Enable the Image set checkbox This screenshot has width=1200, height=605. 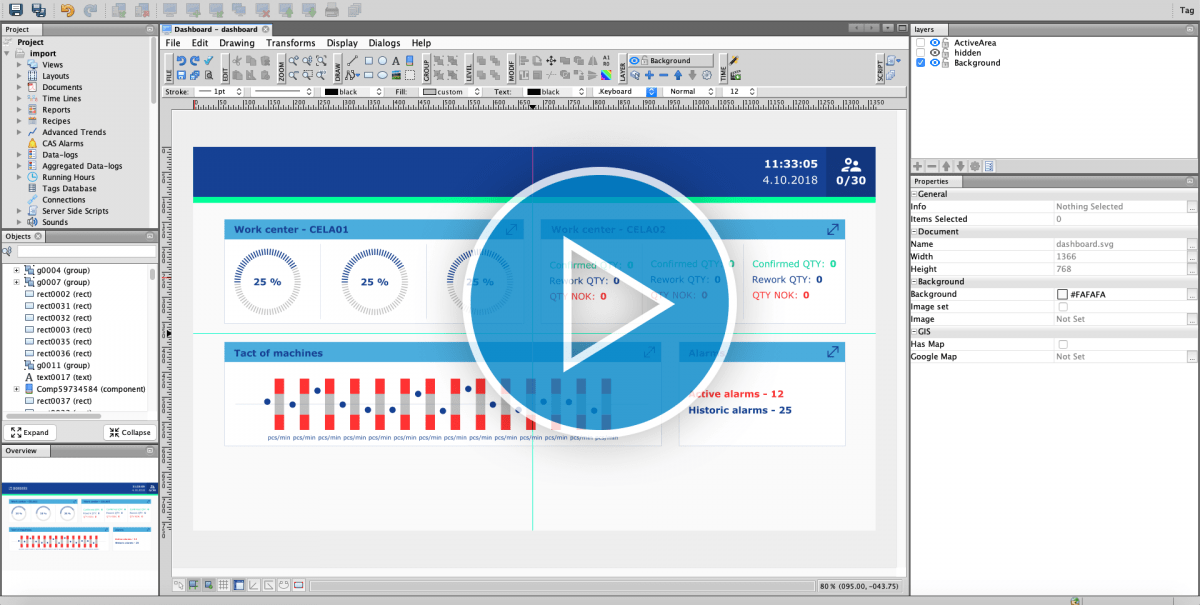click(x=1062, y=307)
